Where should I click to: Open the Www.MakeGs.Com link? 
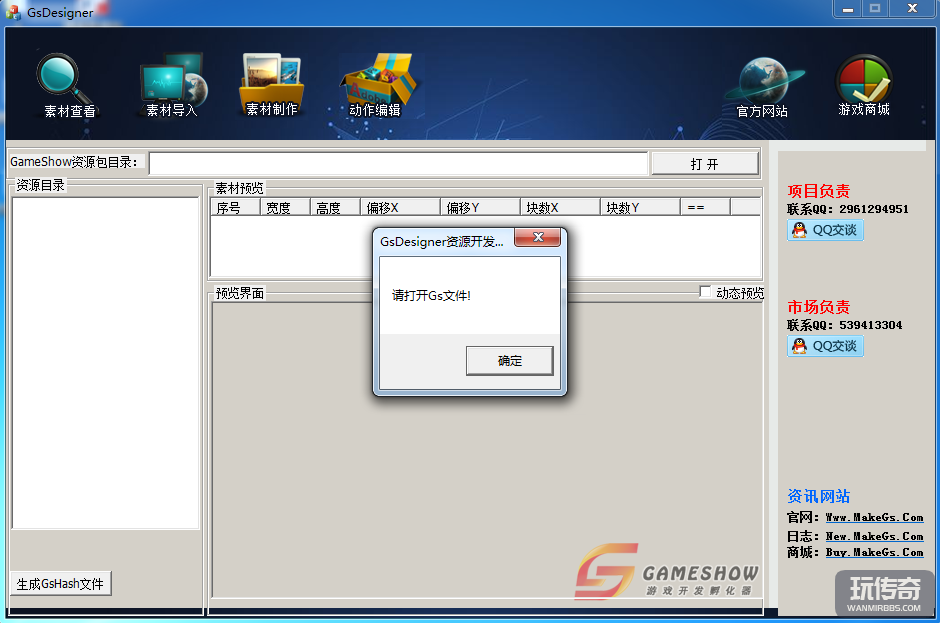[x=874, y=517]
